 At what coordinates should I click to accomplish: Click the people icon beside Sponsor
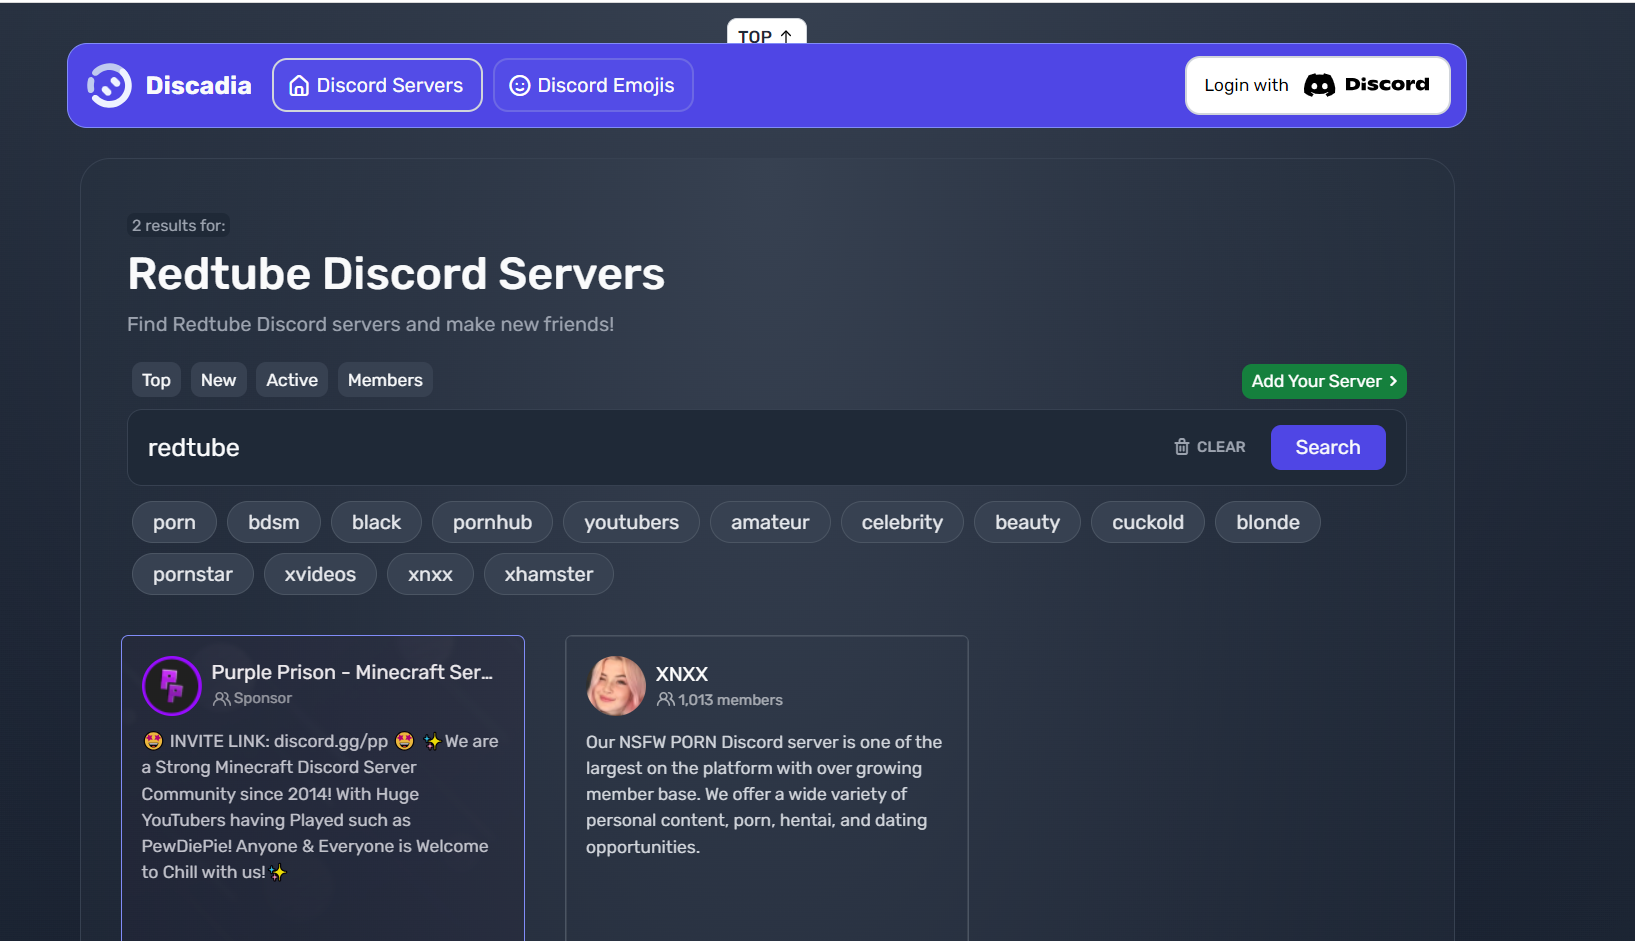pyautogui.click(x=222, y=699)
